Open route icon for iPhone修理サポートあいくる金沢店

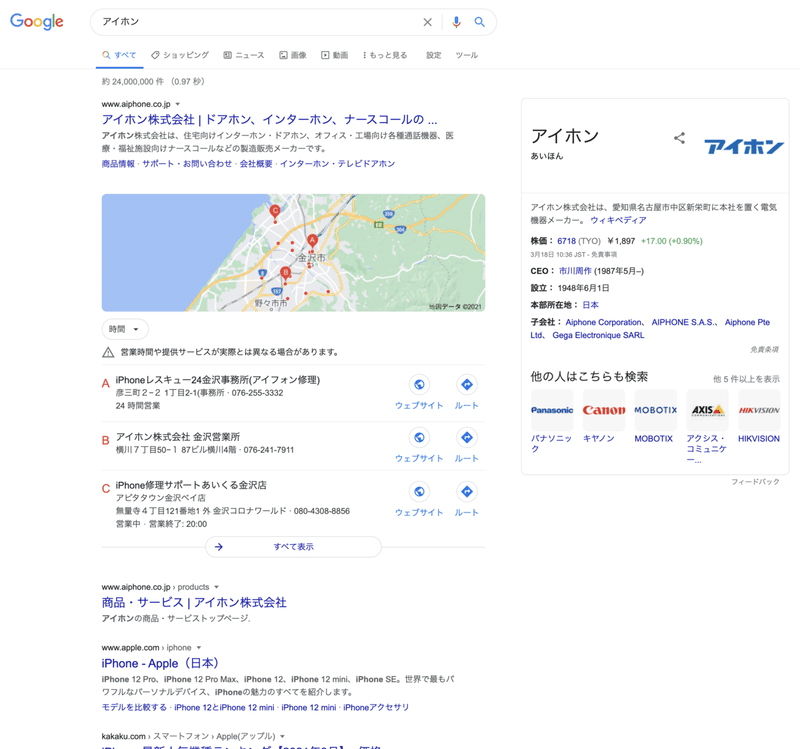[x=467, y=491]
